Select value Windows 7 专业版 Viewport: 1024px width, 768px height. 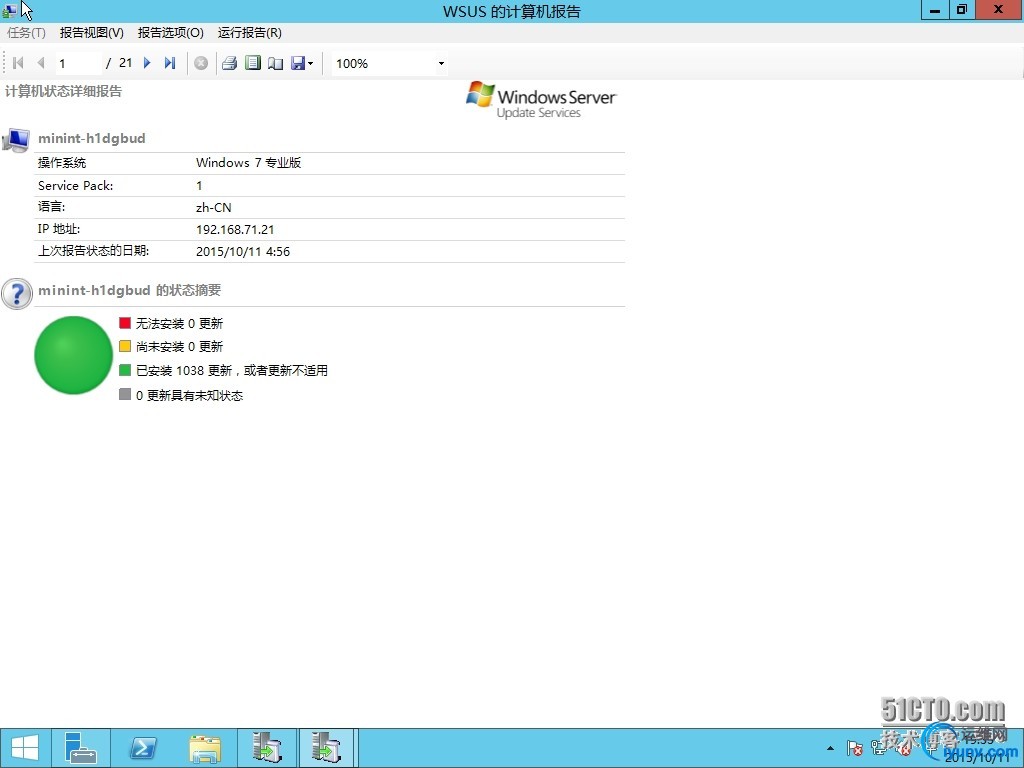(x=248, y=163)
